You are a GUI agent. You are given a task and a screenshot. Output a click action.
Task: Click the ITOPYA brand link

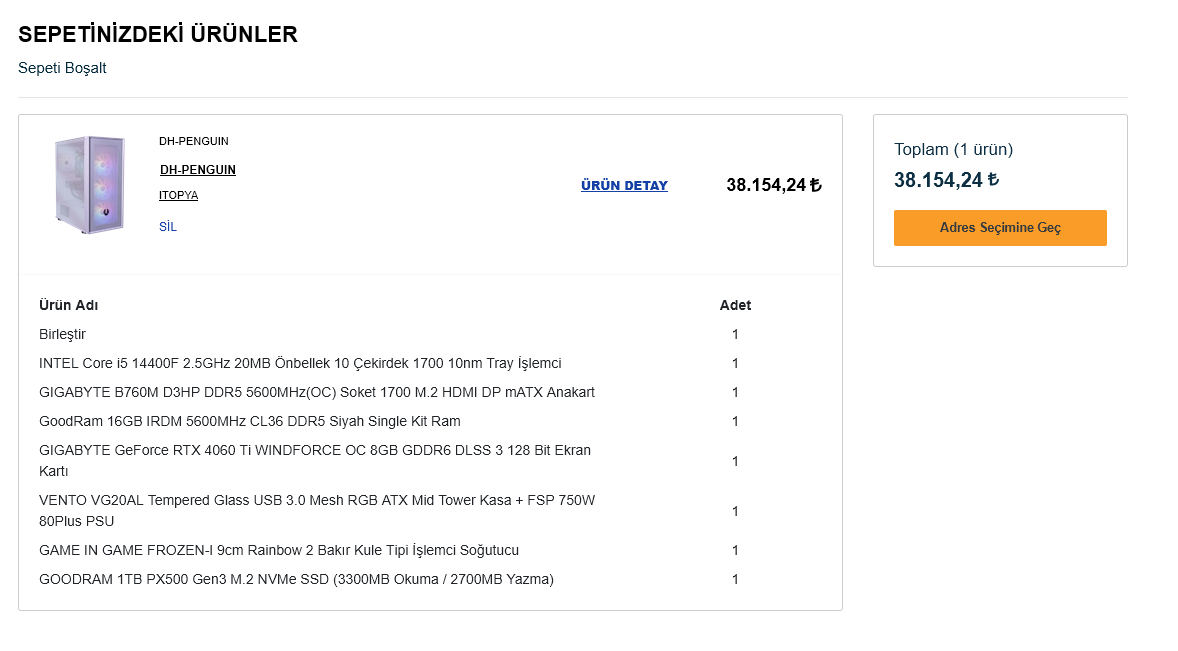178,195
